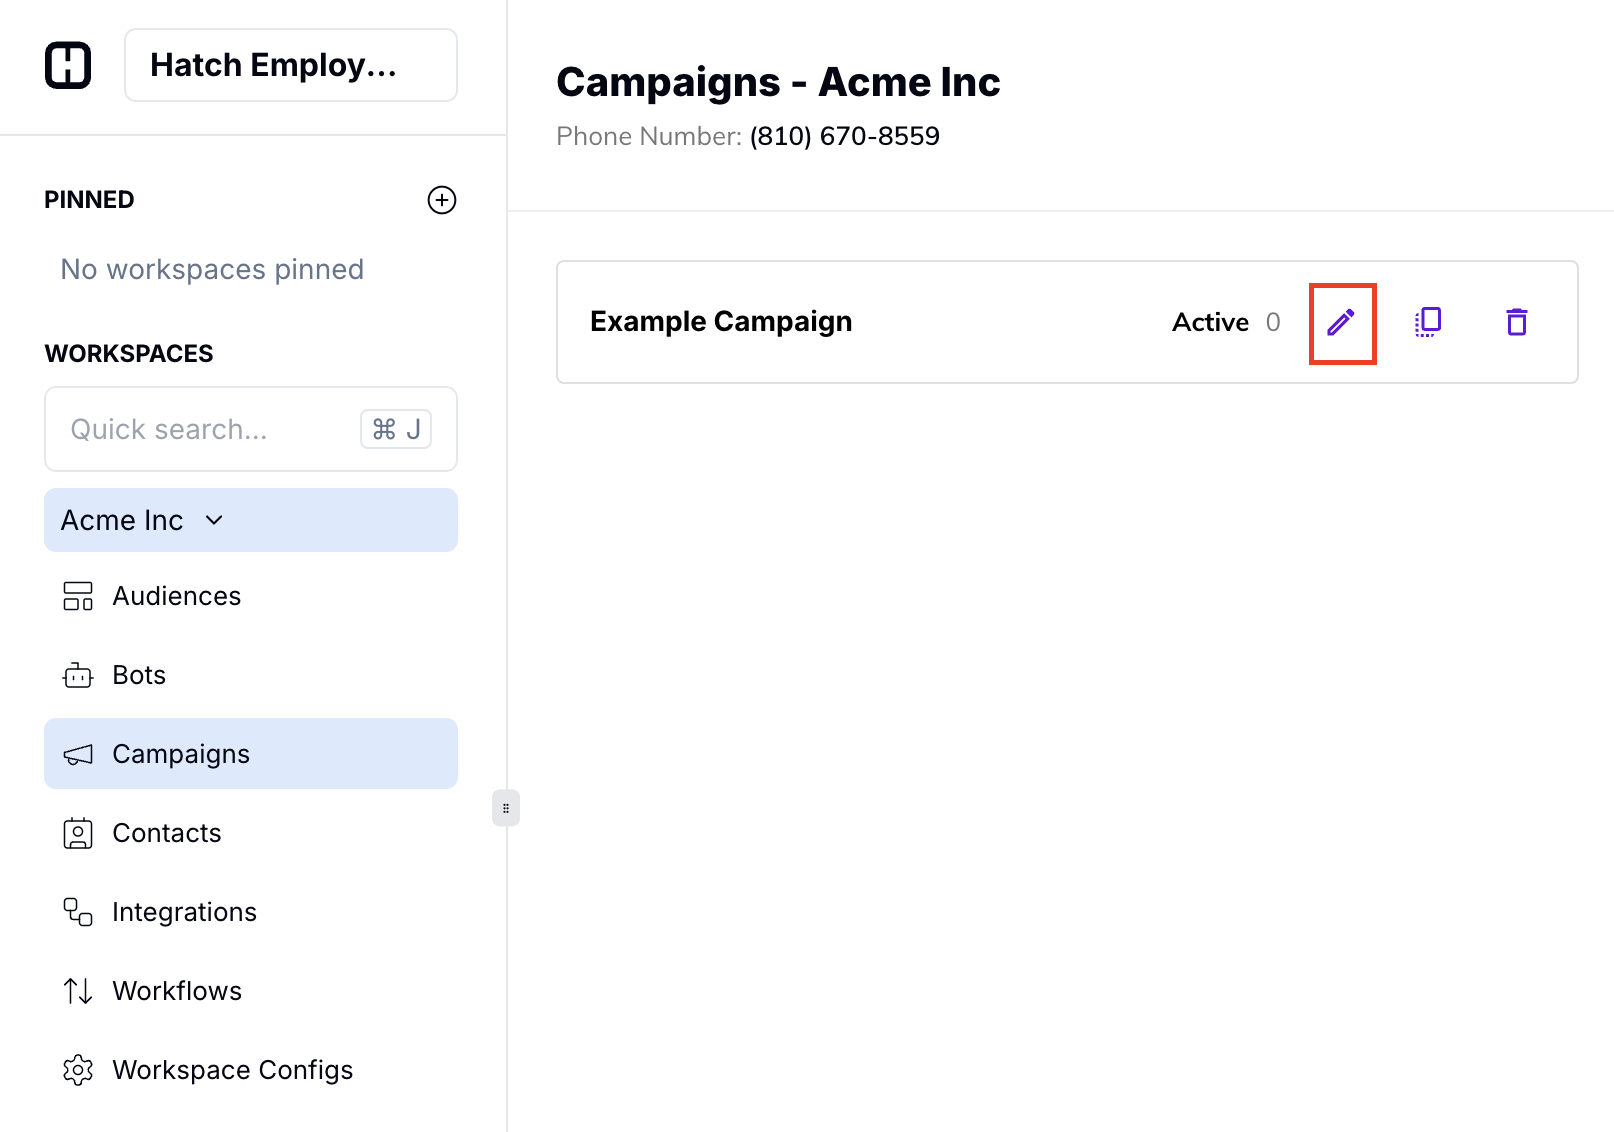
Task: Open the Workflows section
Action: [177, 991]
